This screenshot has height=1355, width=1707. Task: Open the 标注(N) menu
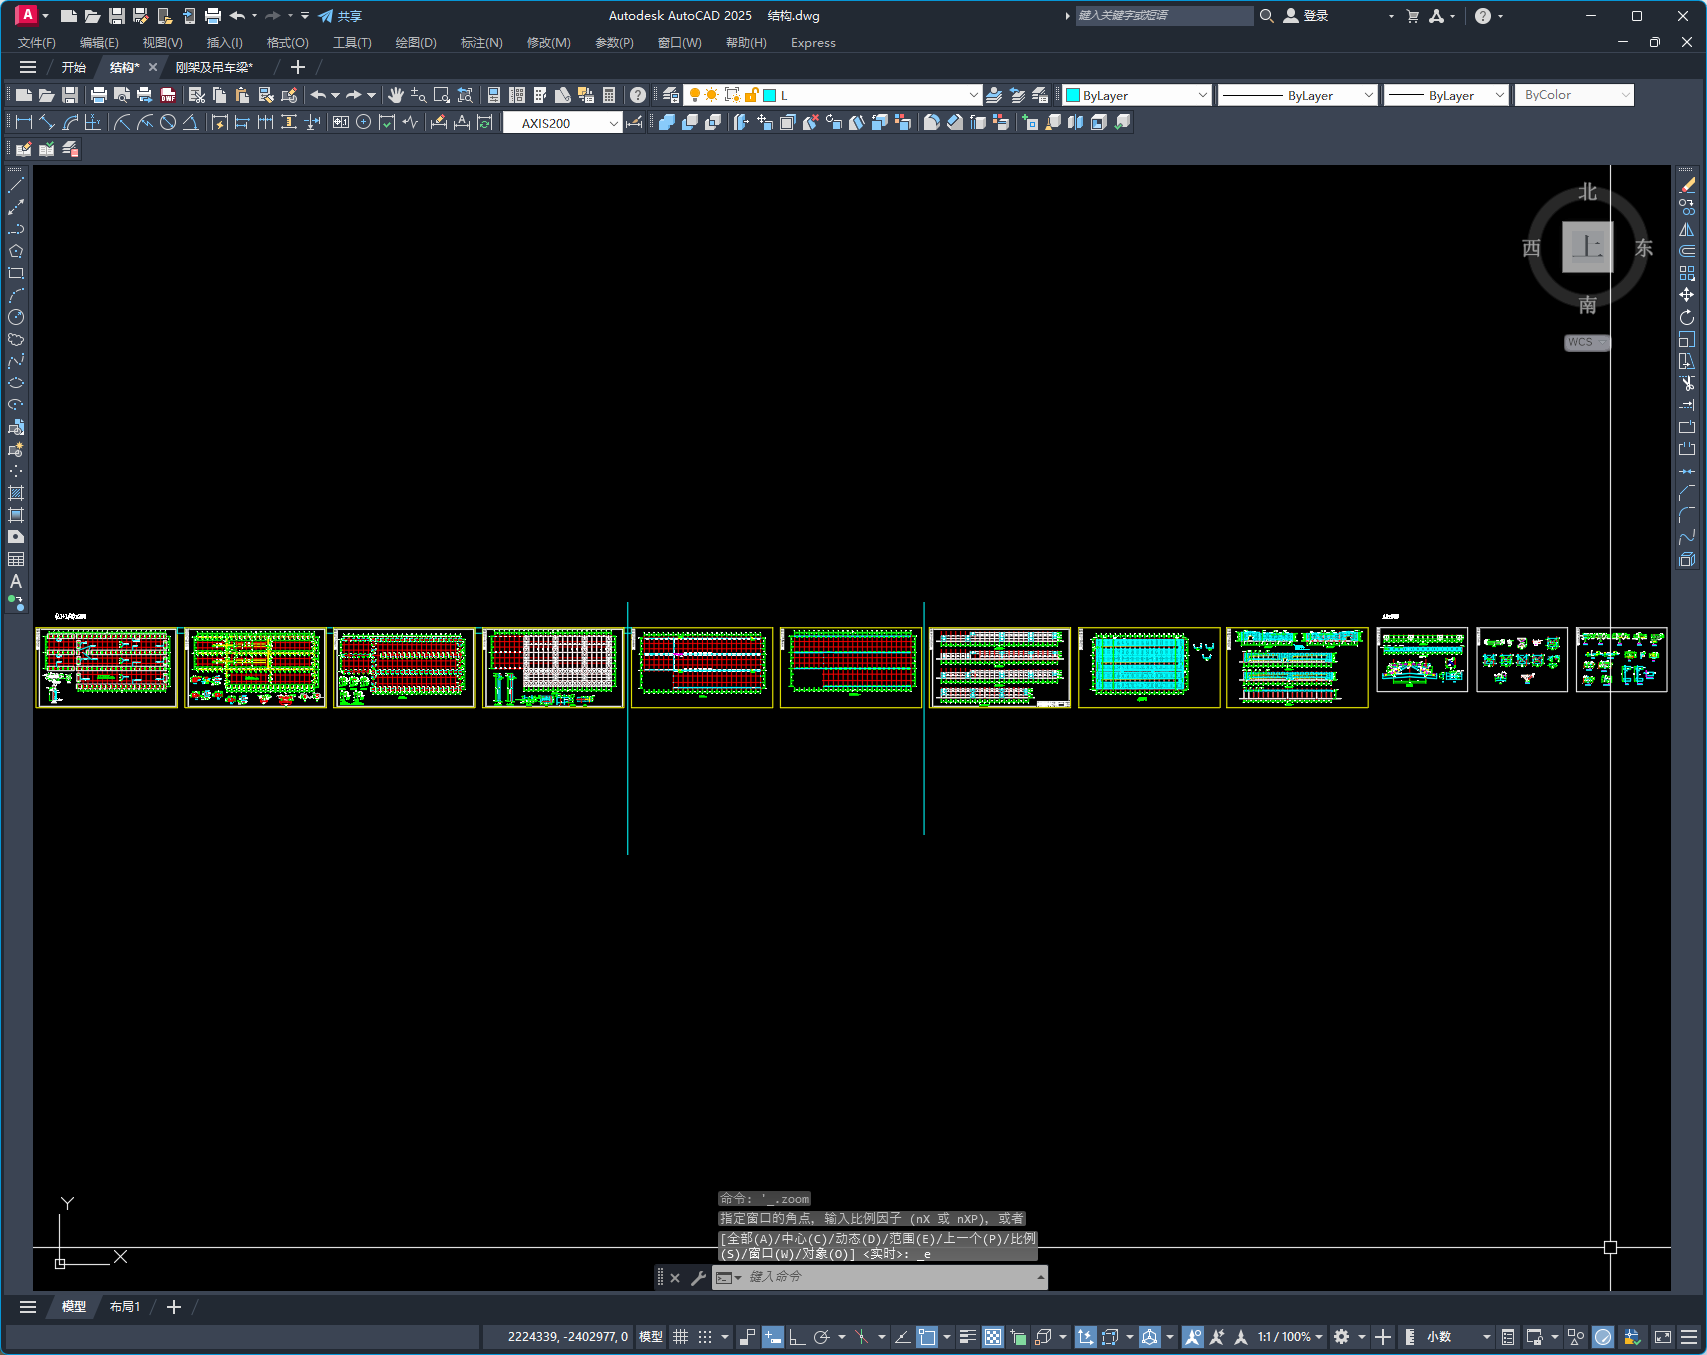tap(481, 43)
